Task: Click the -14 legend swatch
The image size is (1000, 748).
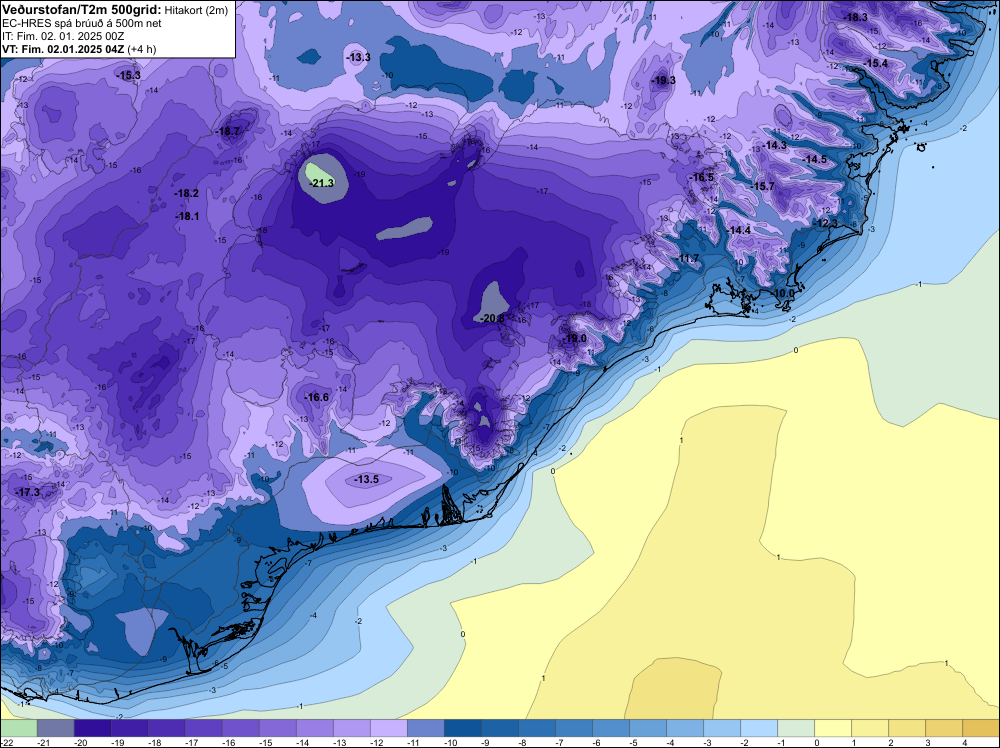Action: [x=314, y=728]
